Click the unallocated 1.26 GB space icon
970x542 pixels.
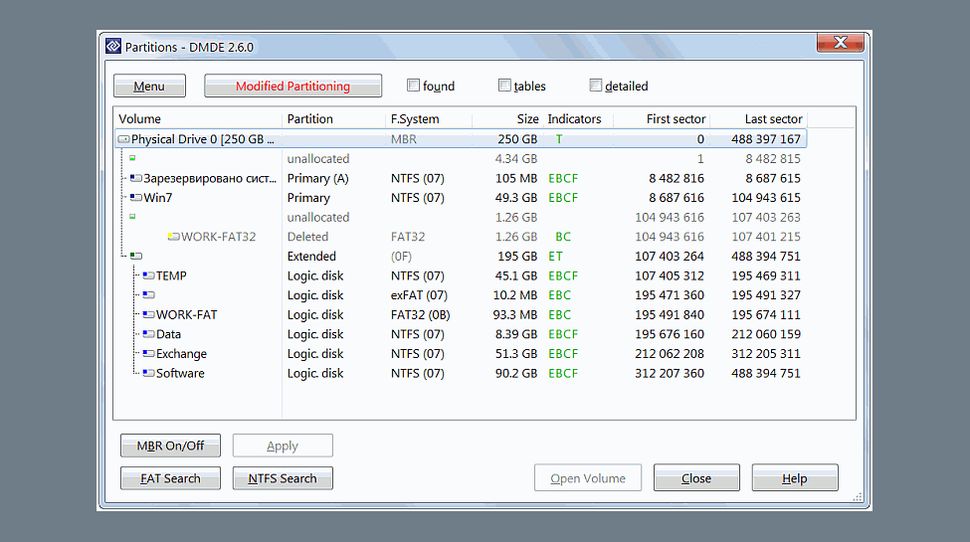132,217
